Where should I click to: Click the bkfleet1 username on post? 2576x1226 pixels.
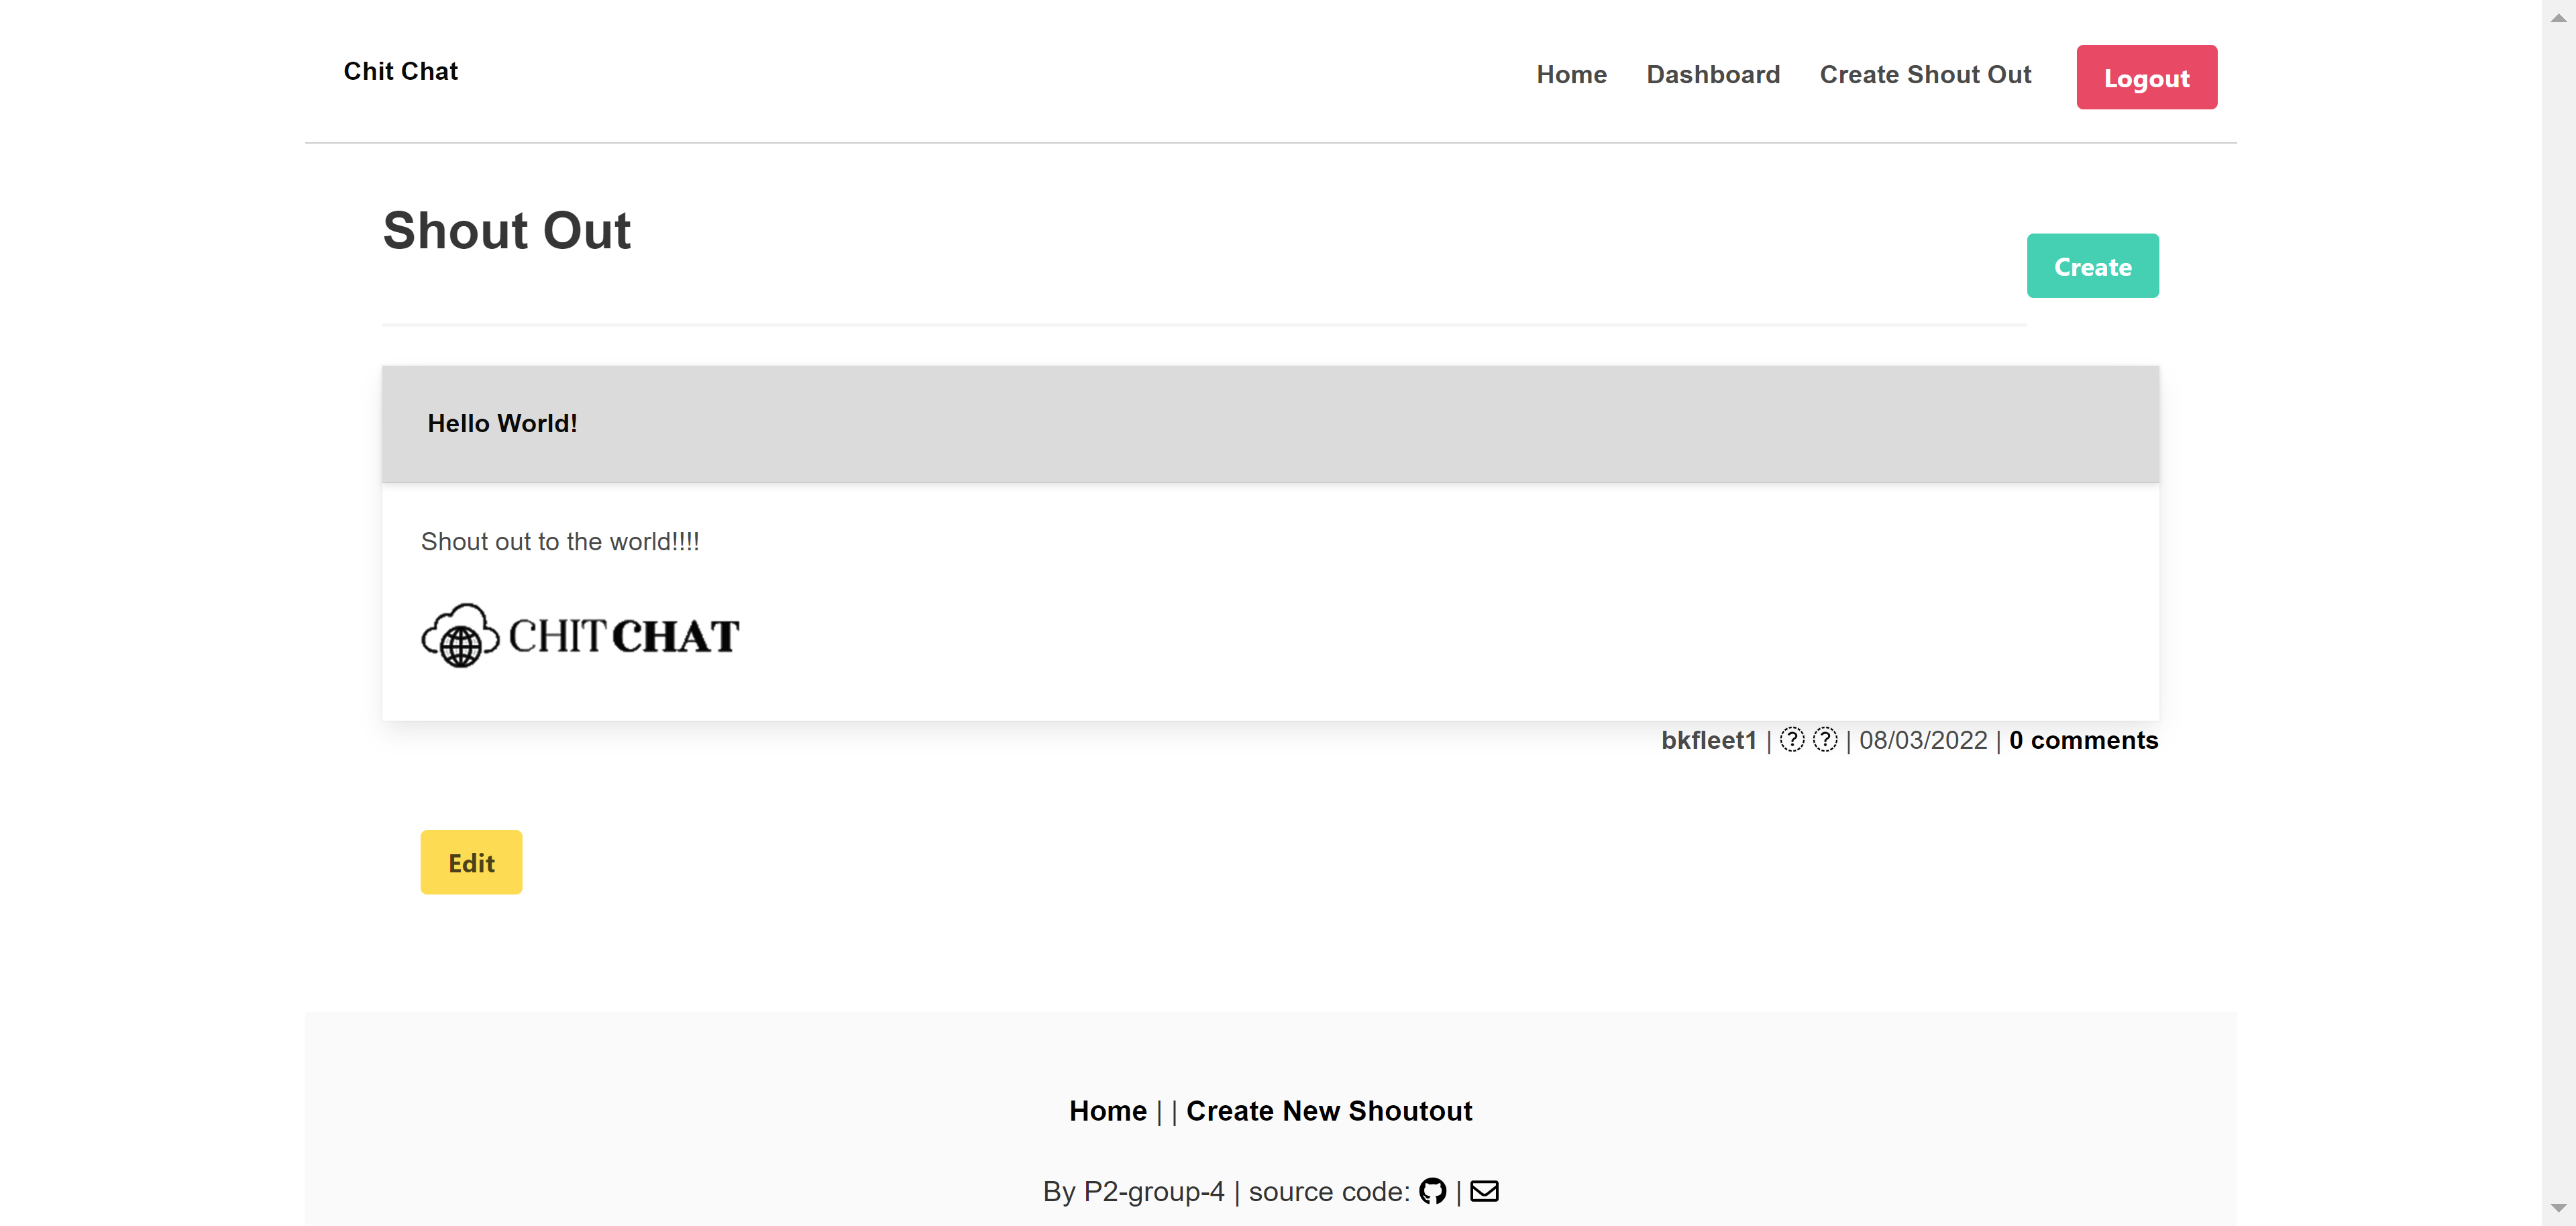1707,739
